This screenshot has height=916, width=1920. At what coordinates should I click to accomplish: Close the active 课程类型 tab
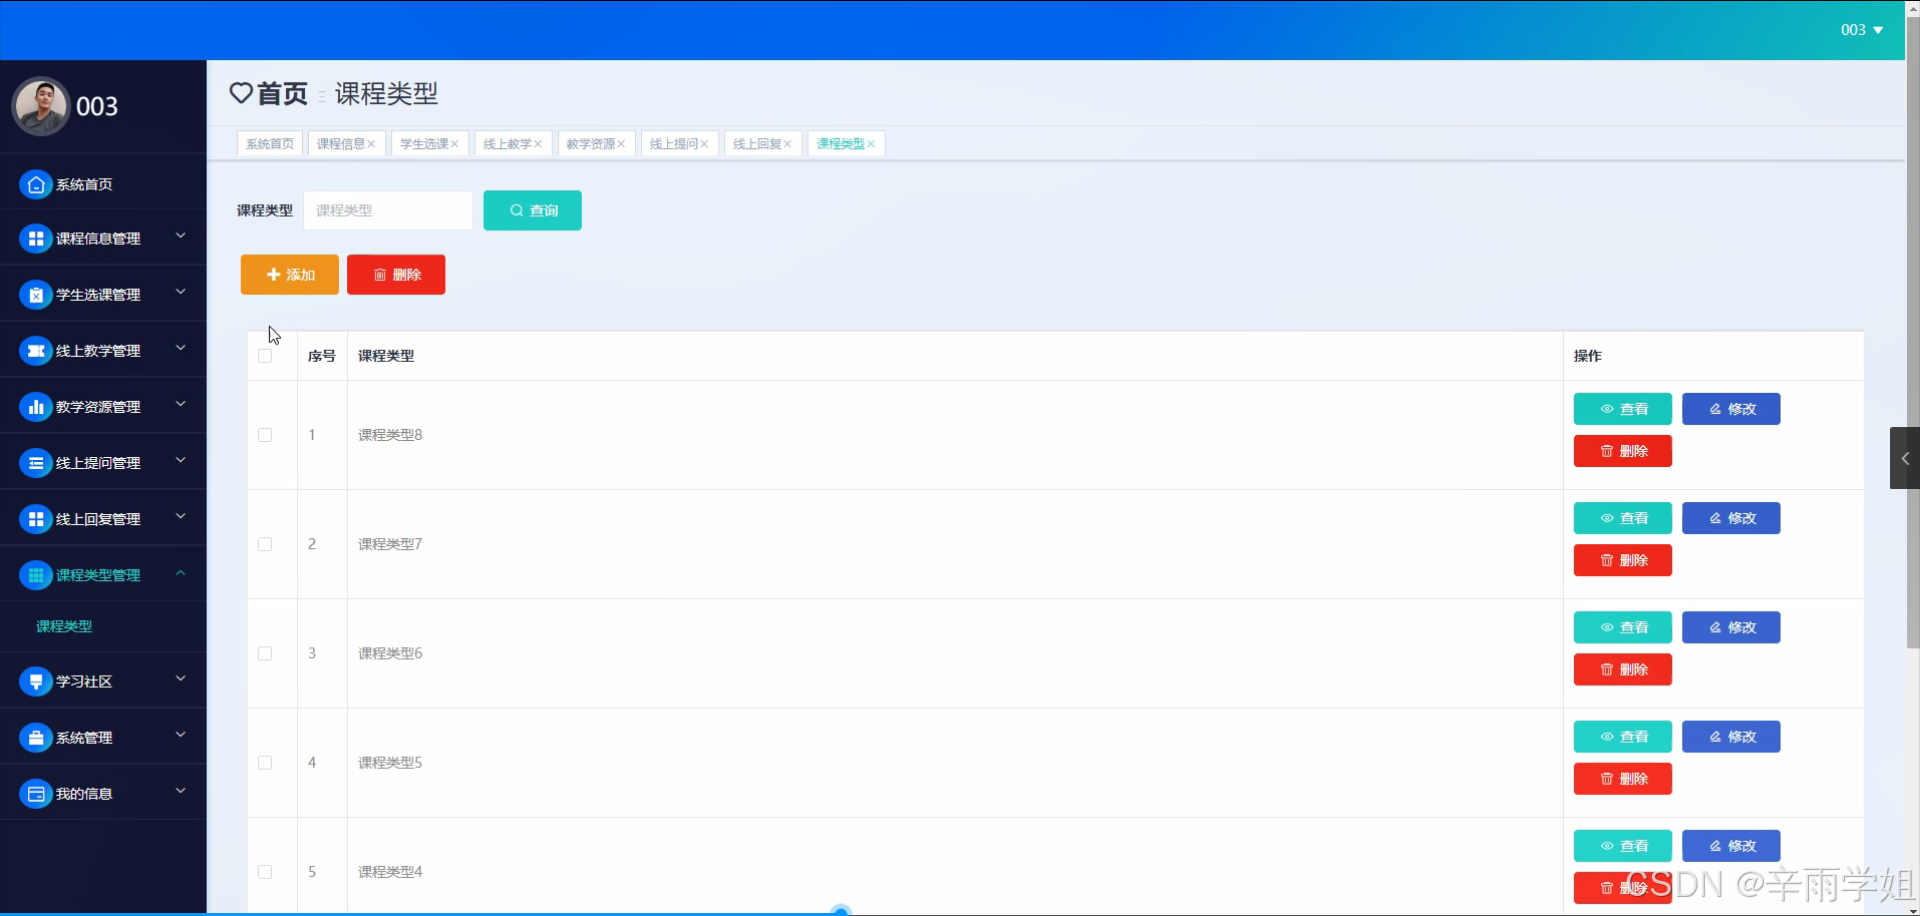coord(871,144)
